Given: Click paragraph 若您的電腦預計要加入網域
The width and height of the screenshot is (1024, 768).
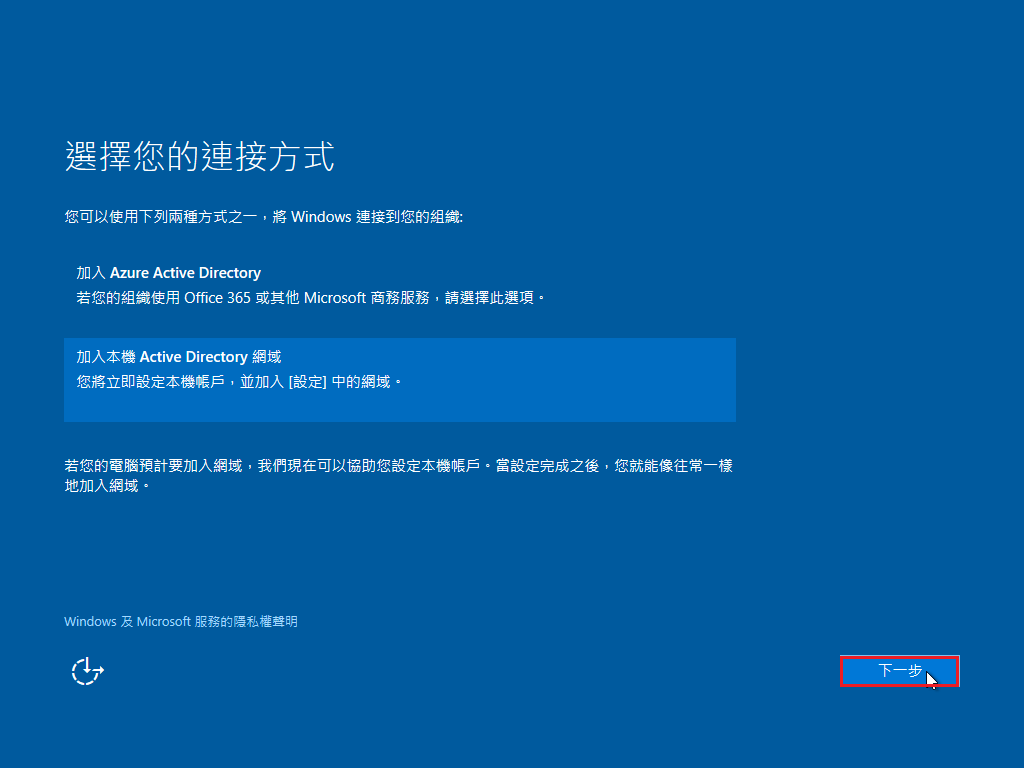Looking at the screenshot, I should 398,475.
